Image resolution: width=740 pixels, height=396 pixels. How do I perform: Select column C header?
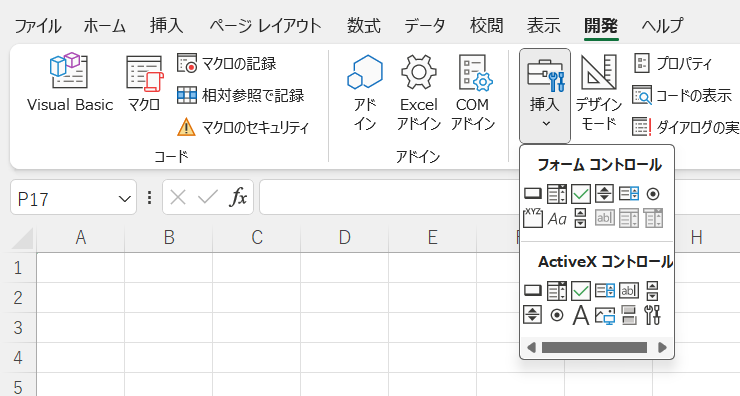[x=257, y=237]
